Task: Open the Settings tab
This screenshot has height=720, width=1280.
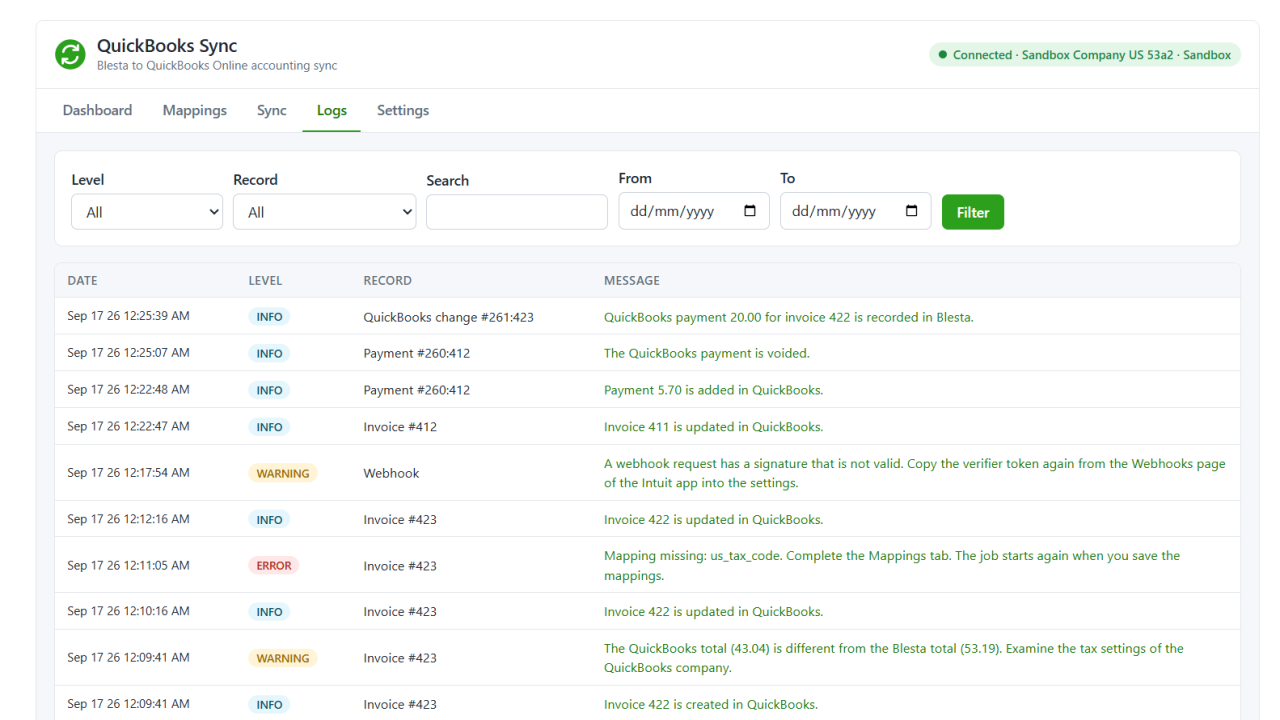Action: point(403,110)
